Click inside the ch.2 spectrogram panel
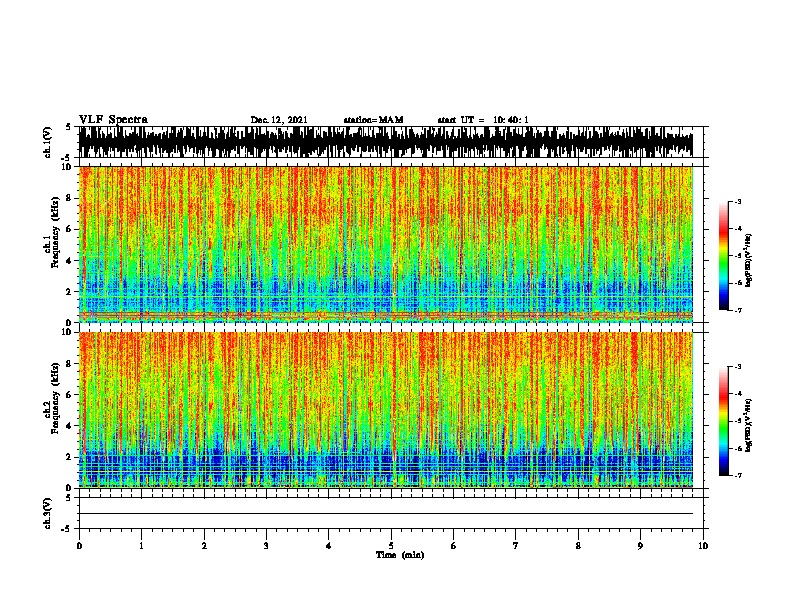The image size is (792, 612). click(x=386, y=410)
